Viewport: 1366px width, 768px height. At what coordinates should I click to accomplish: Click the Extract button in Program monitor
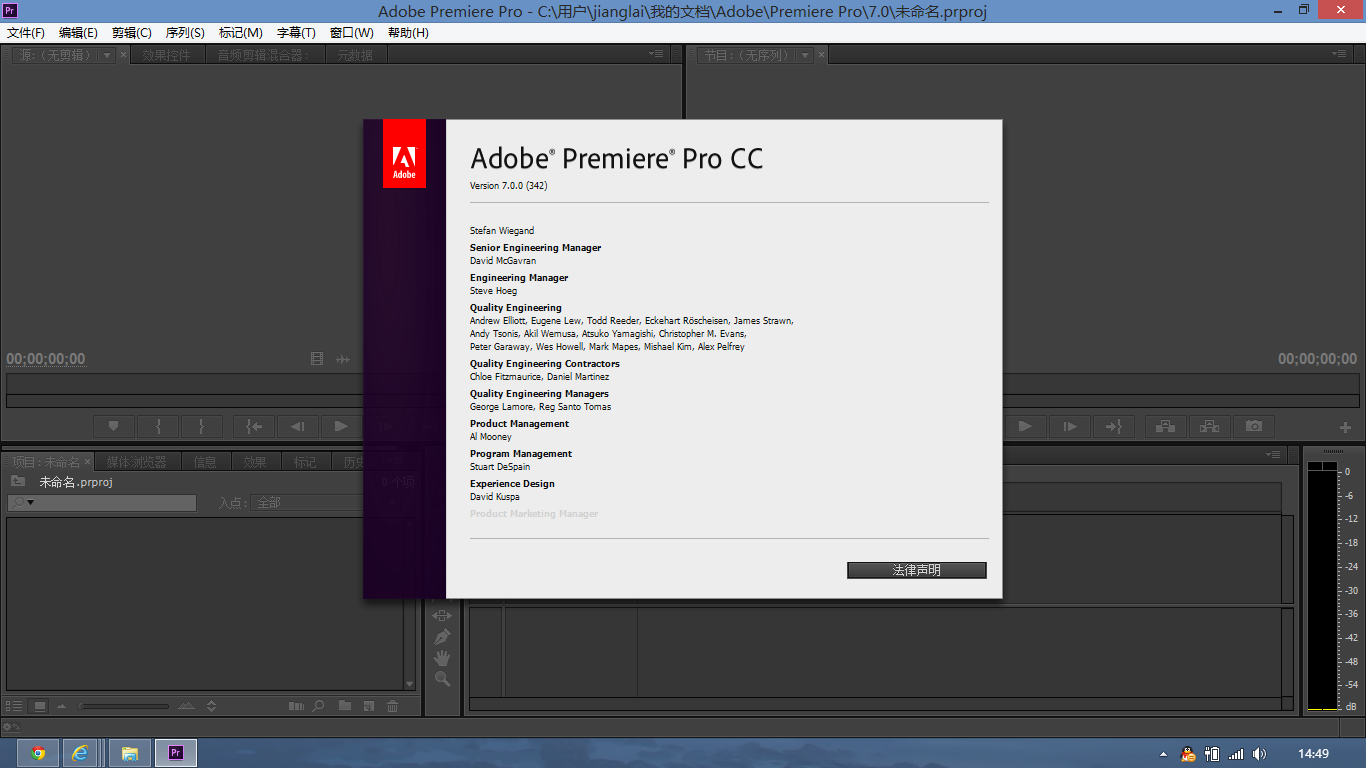(1209, 426)
